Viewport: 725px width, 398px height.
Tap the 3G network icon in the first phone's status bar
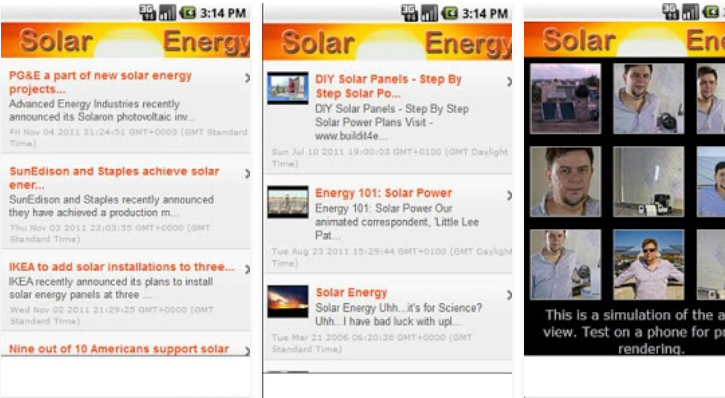click(147, 12)
